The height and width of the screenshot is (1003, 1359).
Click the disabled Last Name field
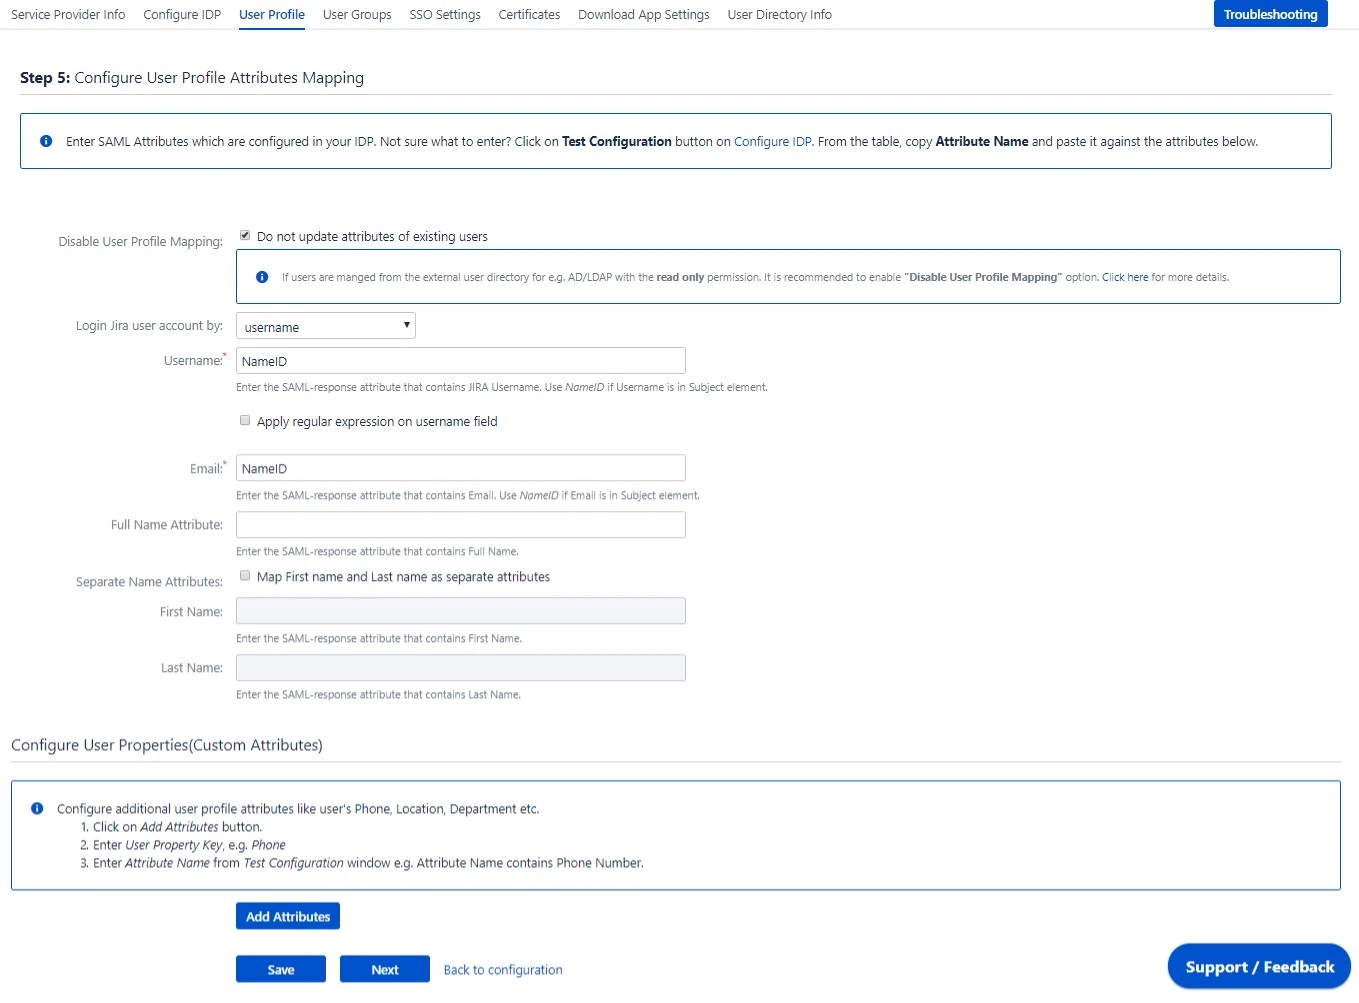[461, 668]
